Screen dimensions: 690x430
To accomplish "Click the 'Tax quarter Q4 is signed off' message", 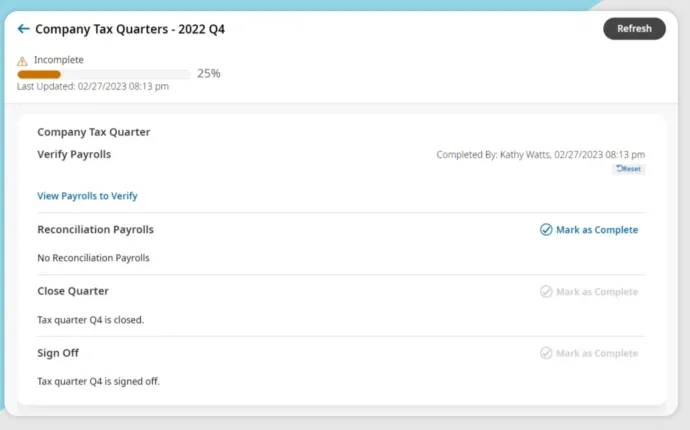I will [98, 381].
